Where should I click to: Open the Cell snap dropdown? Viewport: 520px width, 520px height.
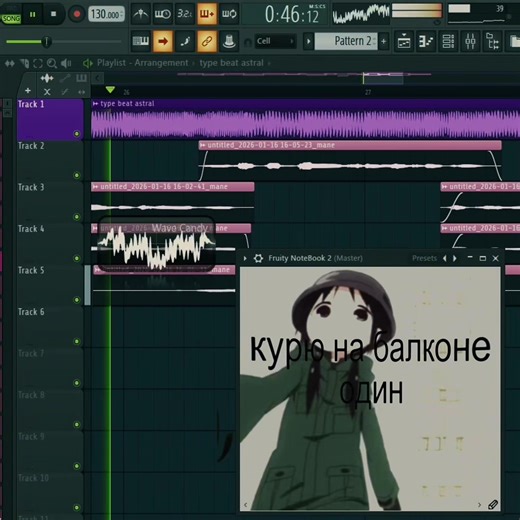[275, 41]
